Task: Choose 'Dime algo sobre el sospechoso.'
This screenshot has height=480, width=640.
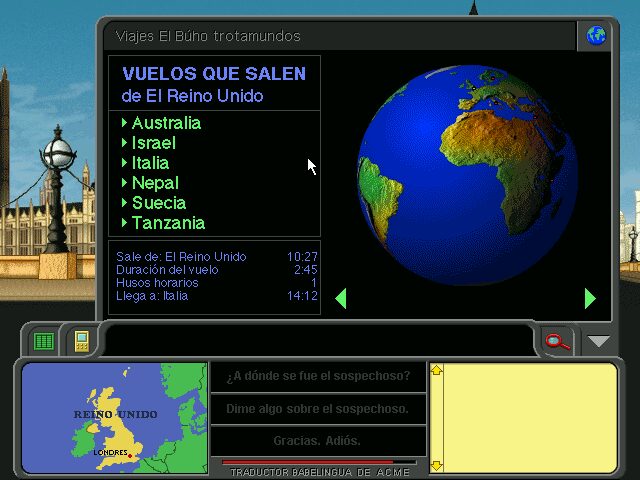Action: click(x=318, y=409)
